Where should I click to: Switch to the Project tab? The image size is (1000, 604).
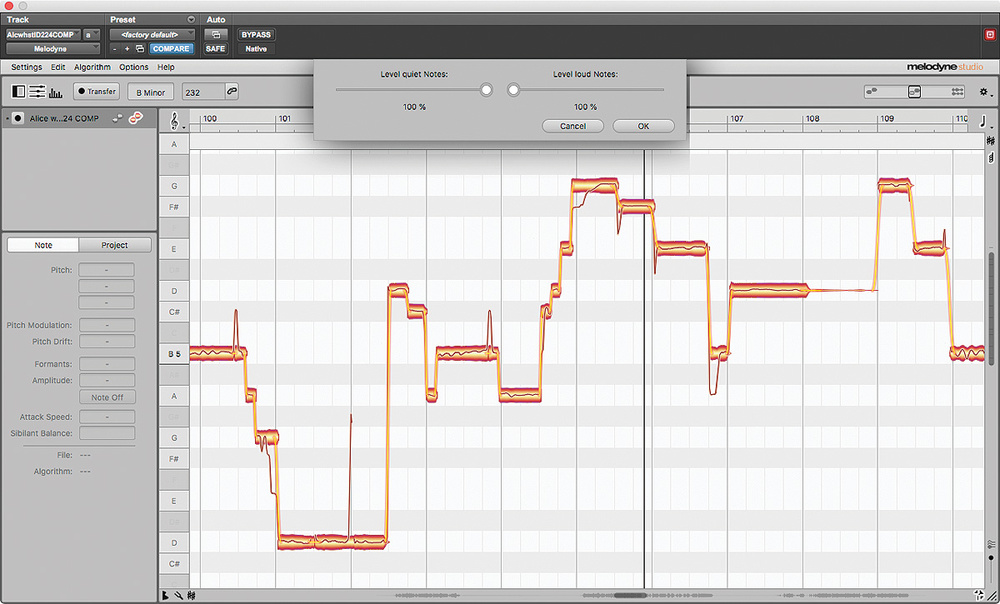click(112, 244)
